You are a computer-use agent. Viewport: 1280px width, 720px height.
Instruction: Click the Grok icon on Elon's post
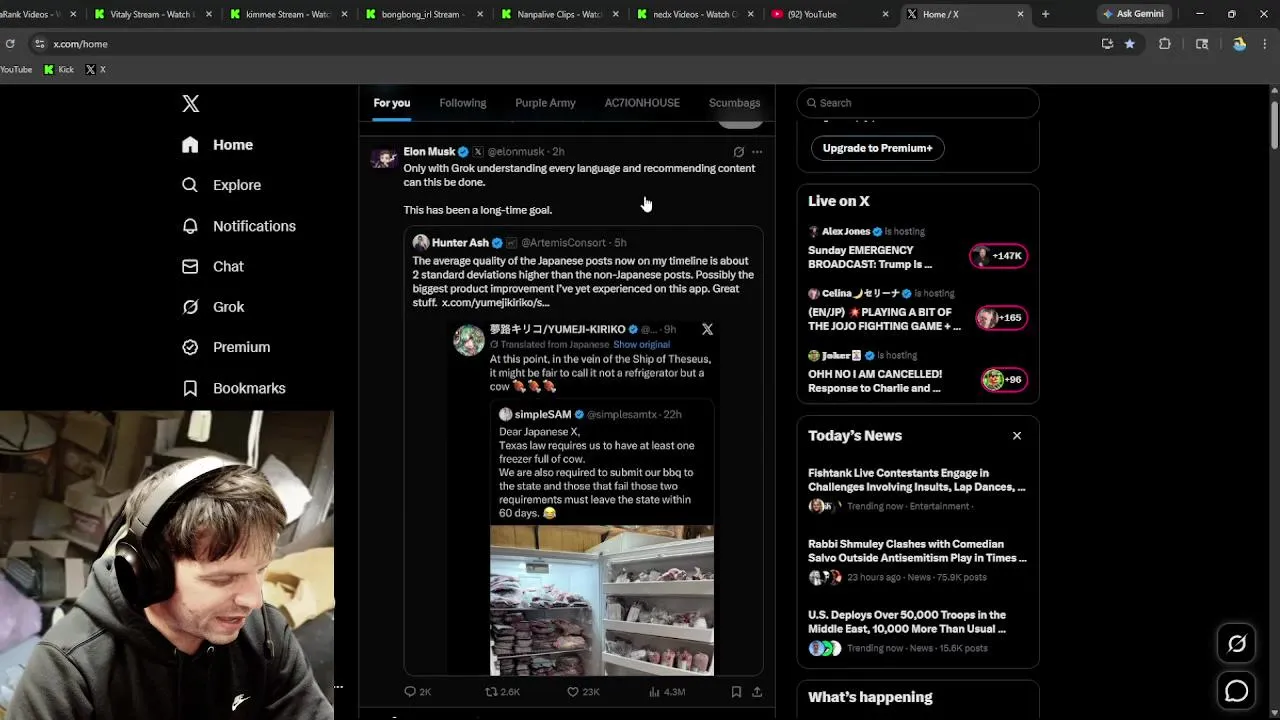coord(739,152)
